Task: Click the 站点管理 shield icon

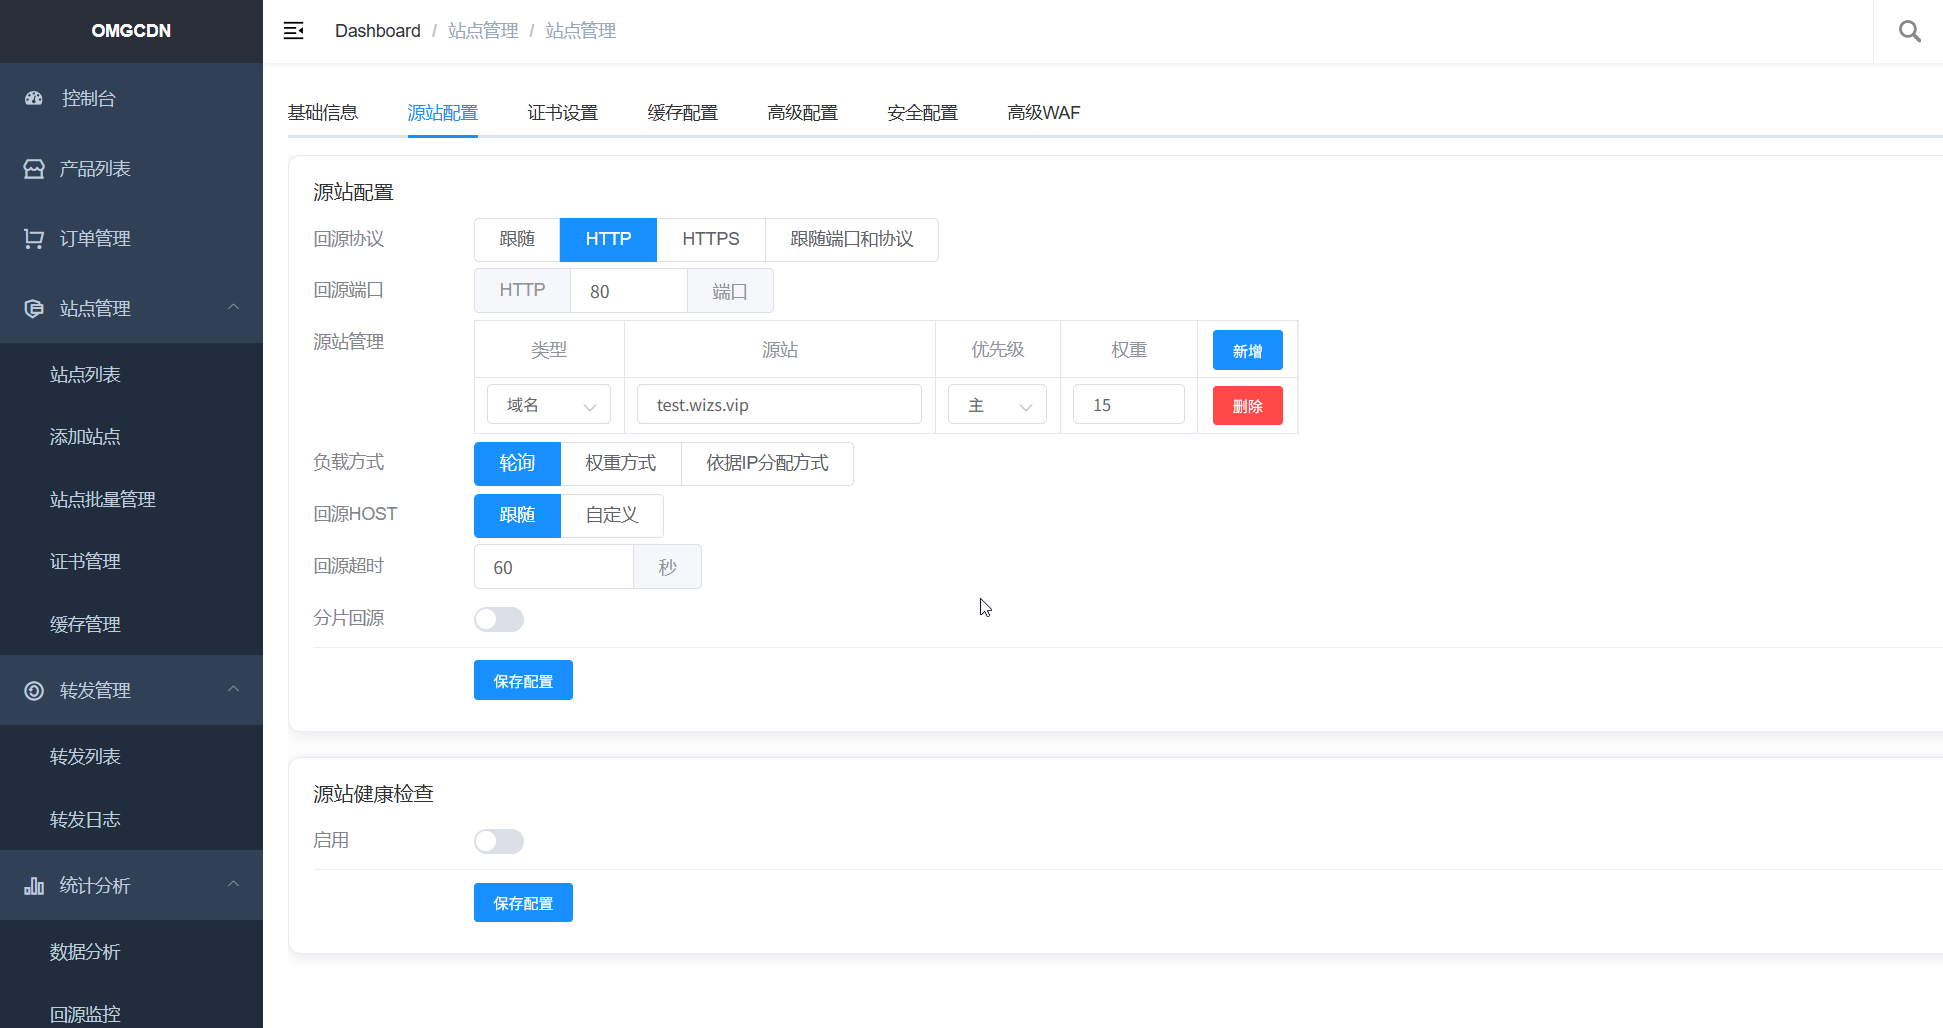Action: 34,309
